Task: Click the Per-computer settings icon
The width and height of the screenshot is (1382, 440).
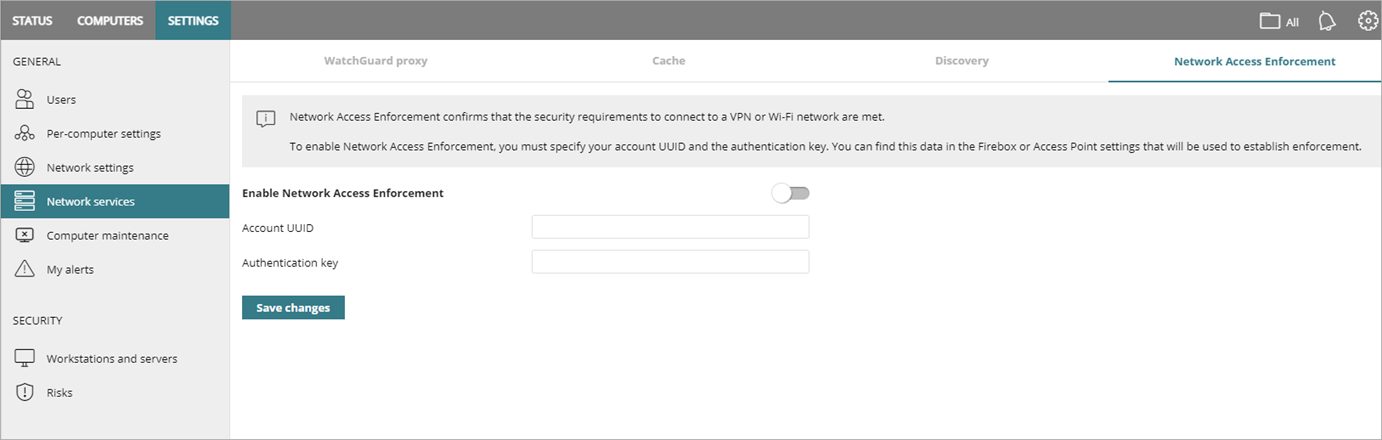Action: click(x=26, y=133)
